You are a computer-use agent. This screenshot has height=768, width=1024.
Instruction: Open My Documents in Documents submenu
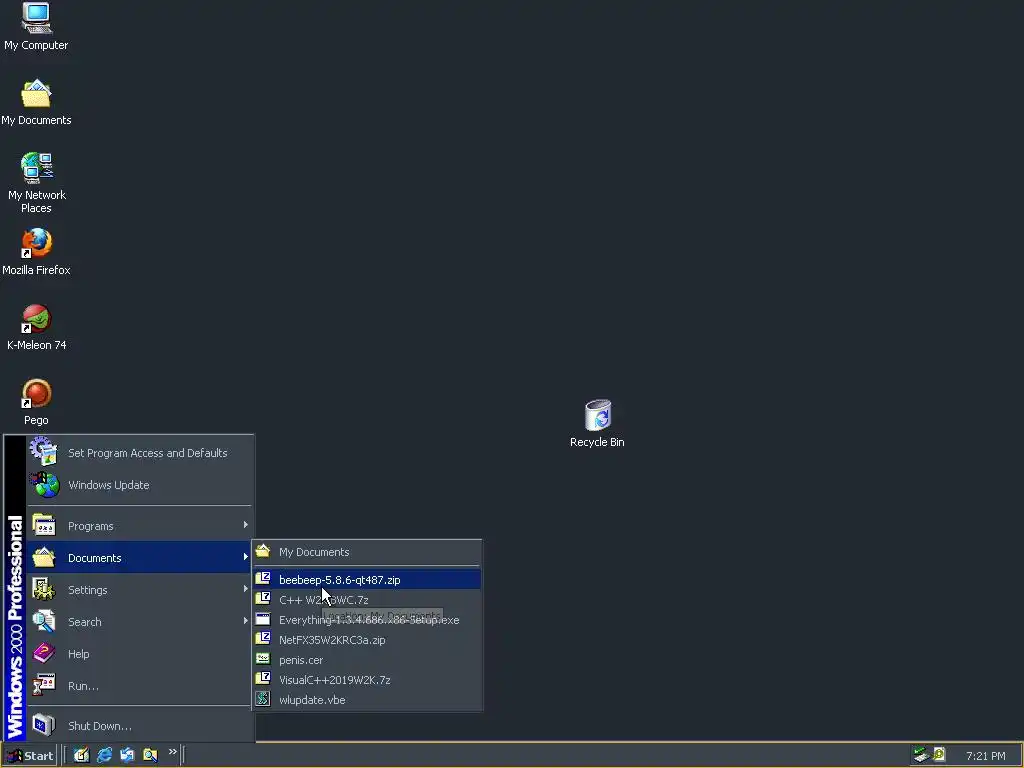367,552
